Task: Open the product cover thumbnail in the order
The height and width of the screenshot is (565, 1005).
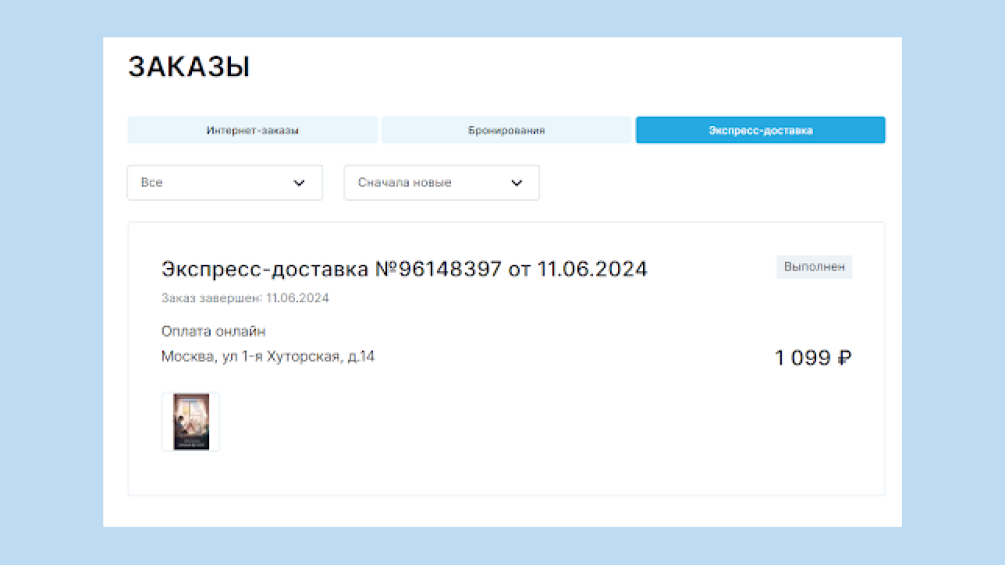Action: click(191, 422)
